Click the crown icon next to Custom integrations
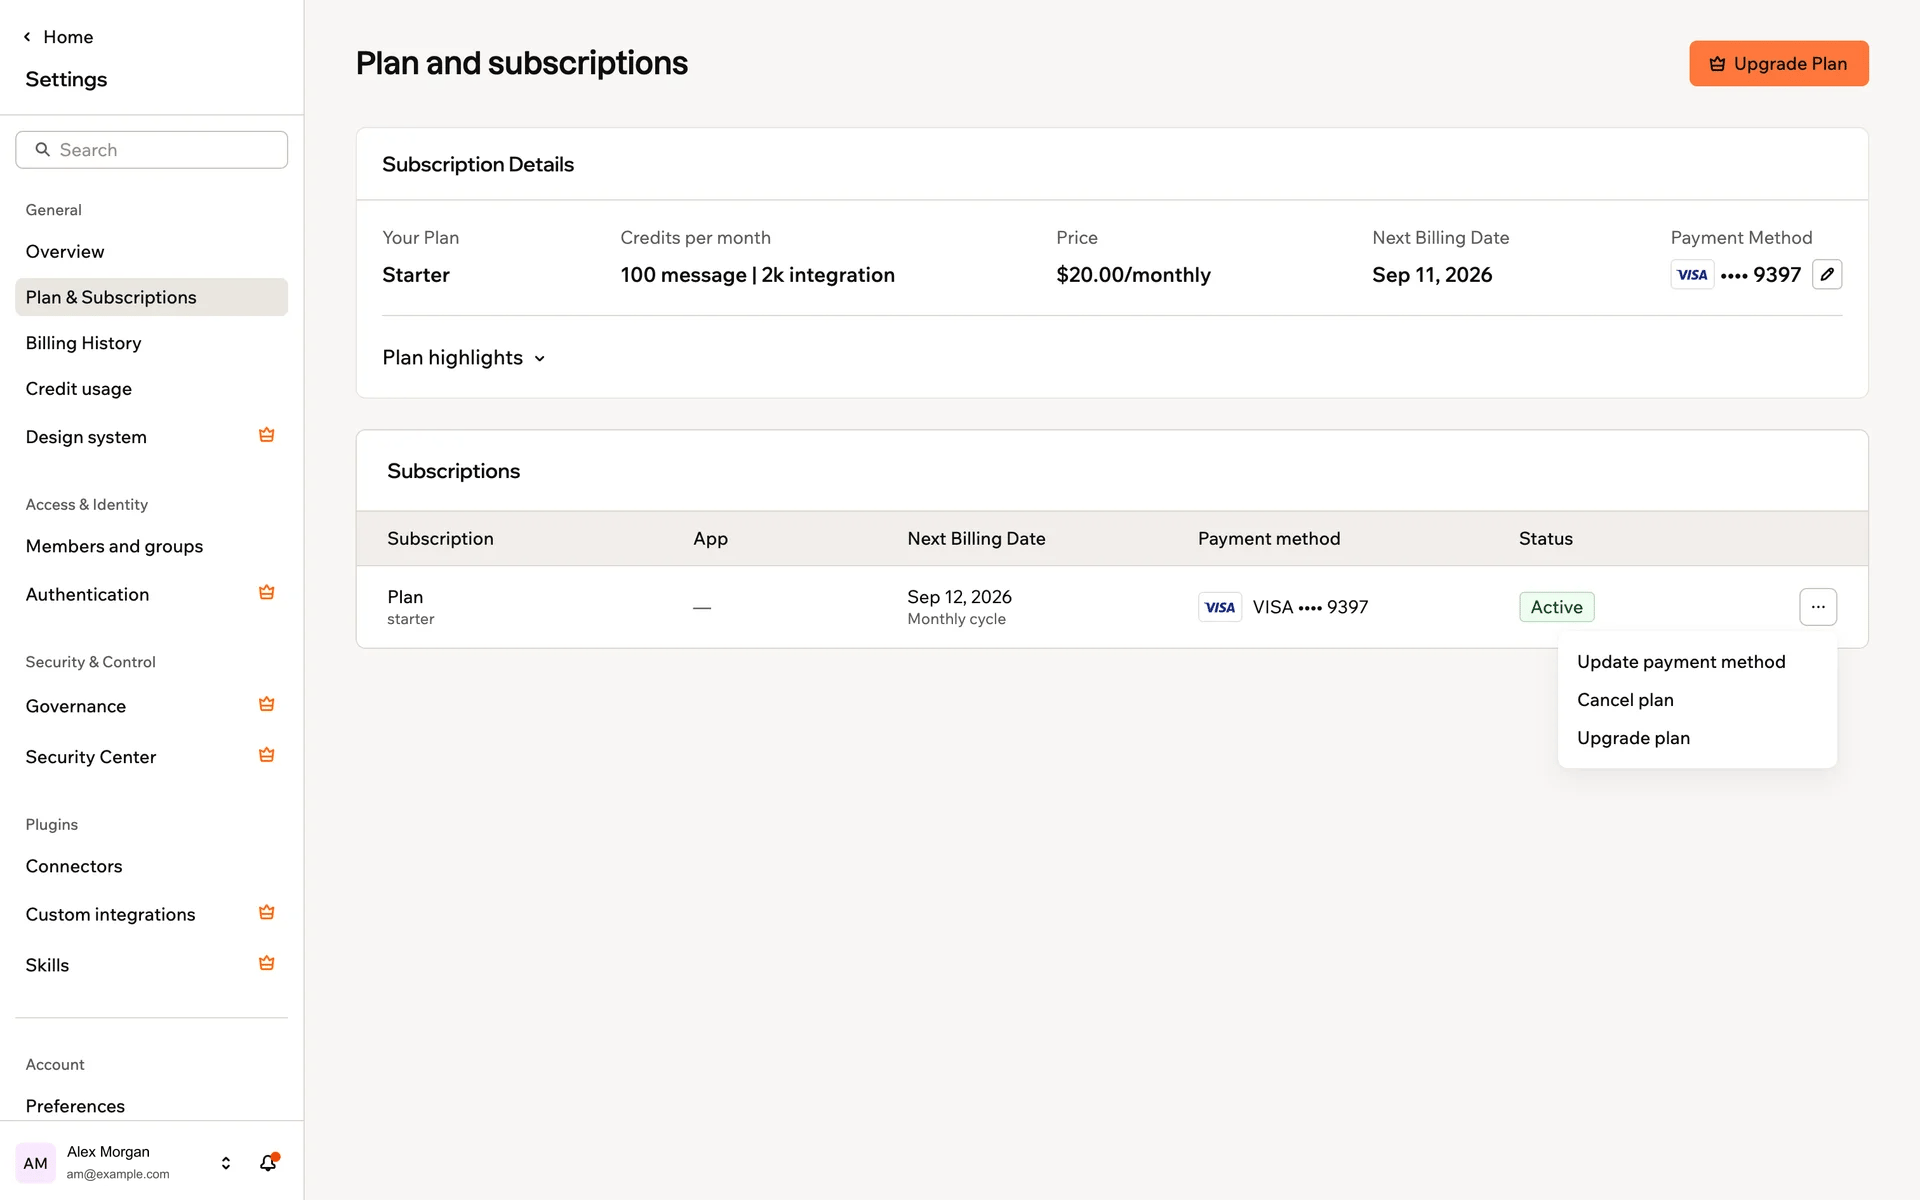1920x1200 pixels. pos(266,913)
